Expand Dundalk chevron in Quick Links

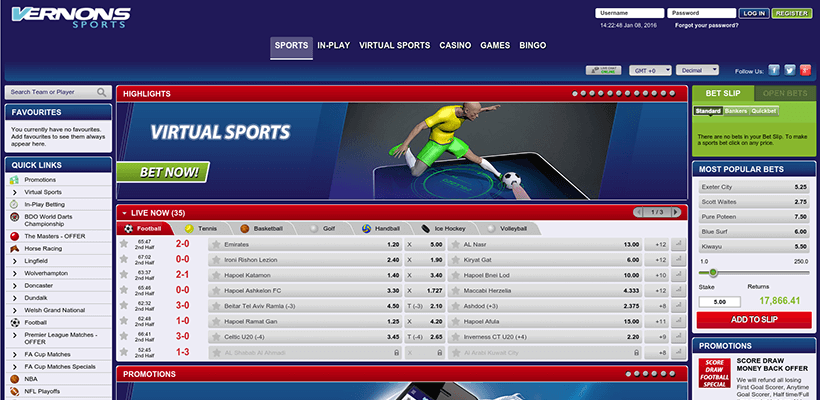(x=15, y=298)
